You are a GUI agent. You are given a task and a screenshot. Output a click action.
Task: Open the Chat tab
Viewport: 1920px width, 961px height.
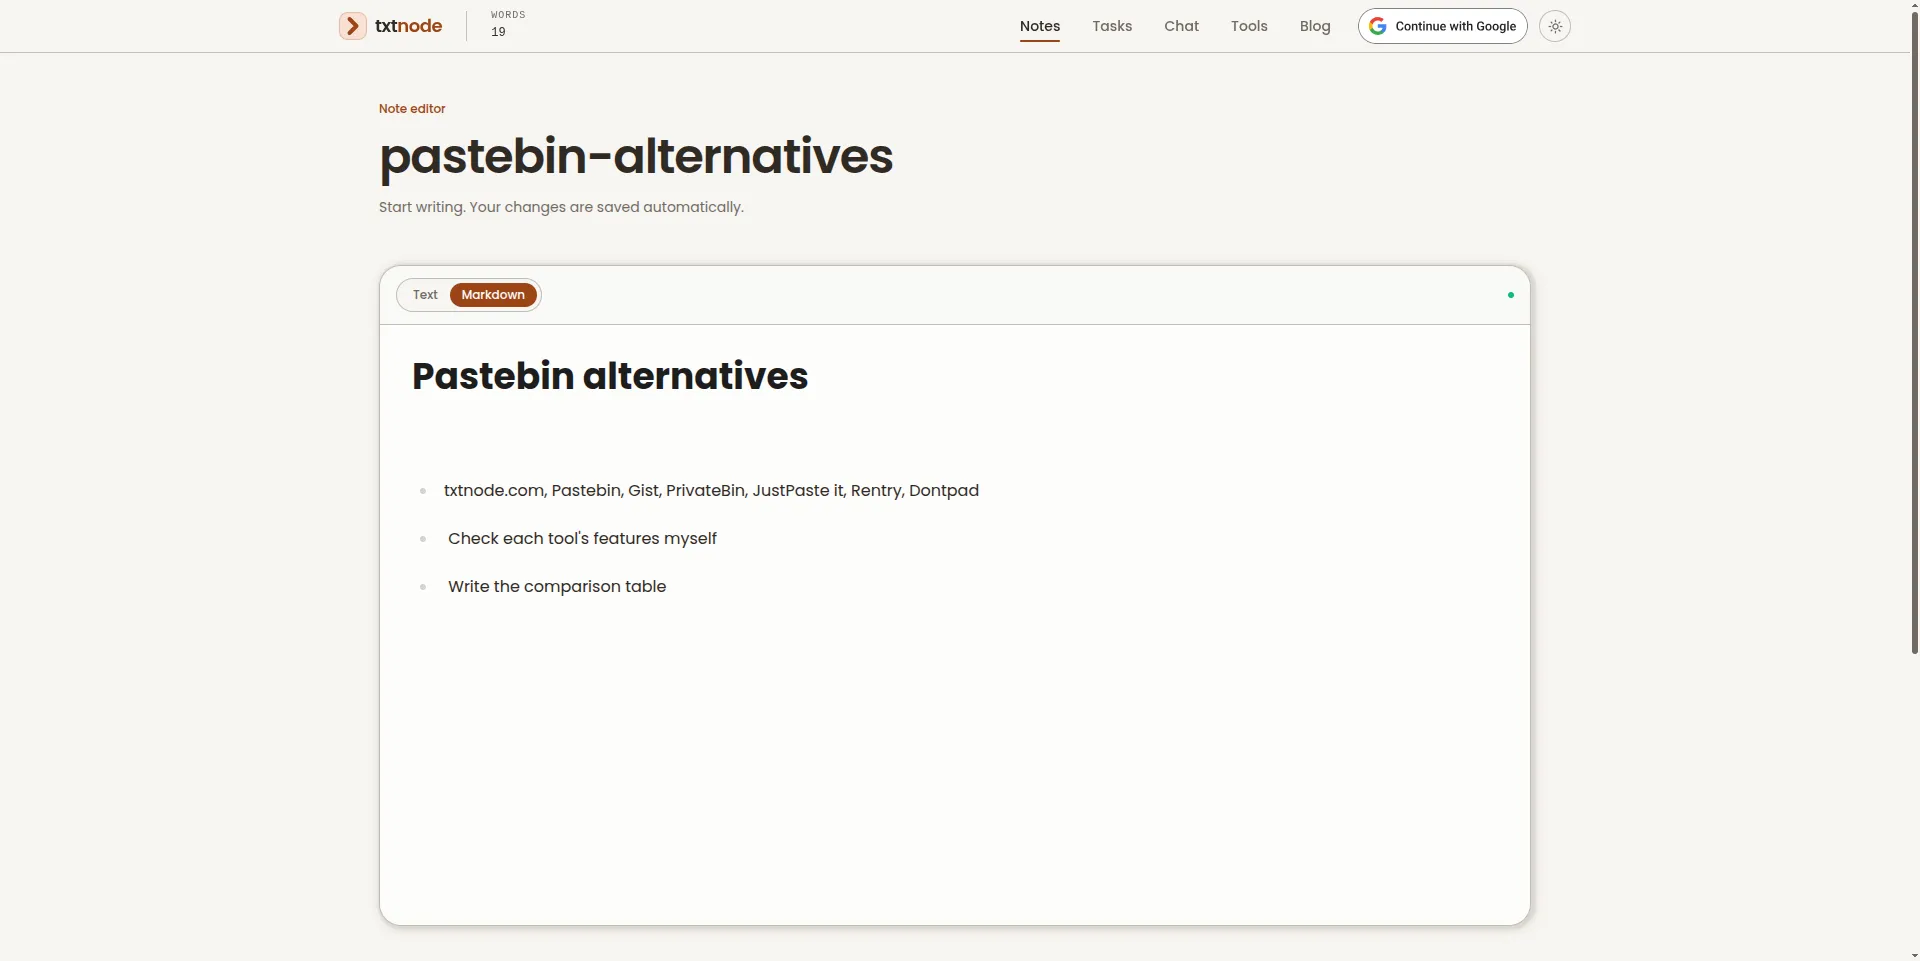[x=1181, y=26]
